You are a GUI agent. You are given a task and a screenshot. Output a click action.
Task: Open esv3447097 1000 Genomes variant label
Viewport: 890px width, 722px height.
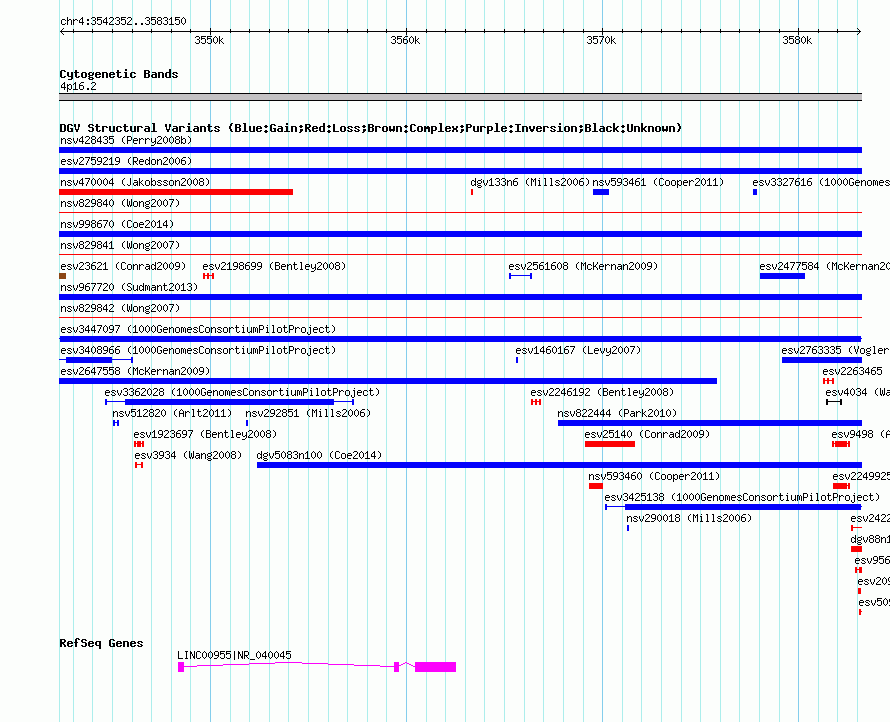pyautogui.click(x=198, y=329)
